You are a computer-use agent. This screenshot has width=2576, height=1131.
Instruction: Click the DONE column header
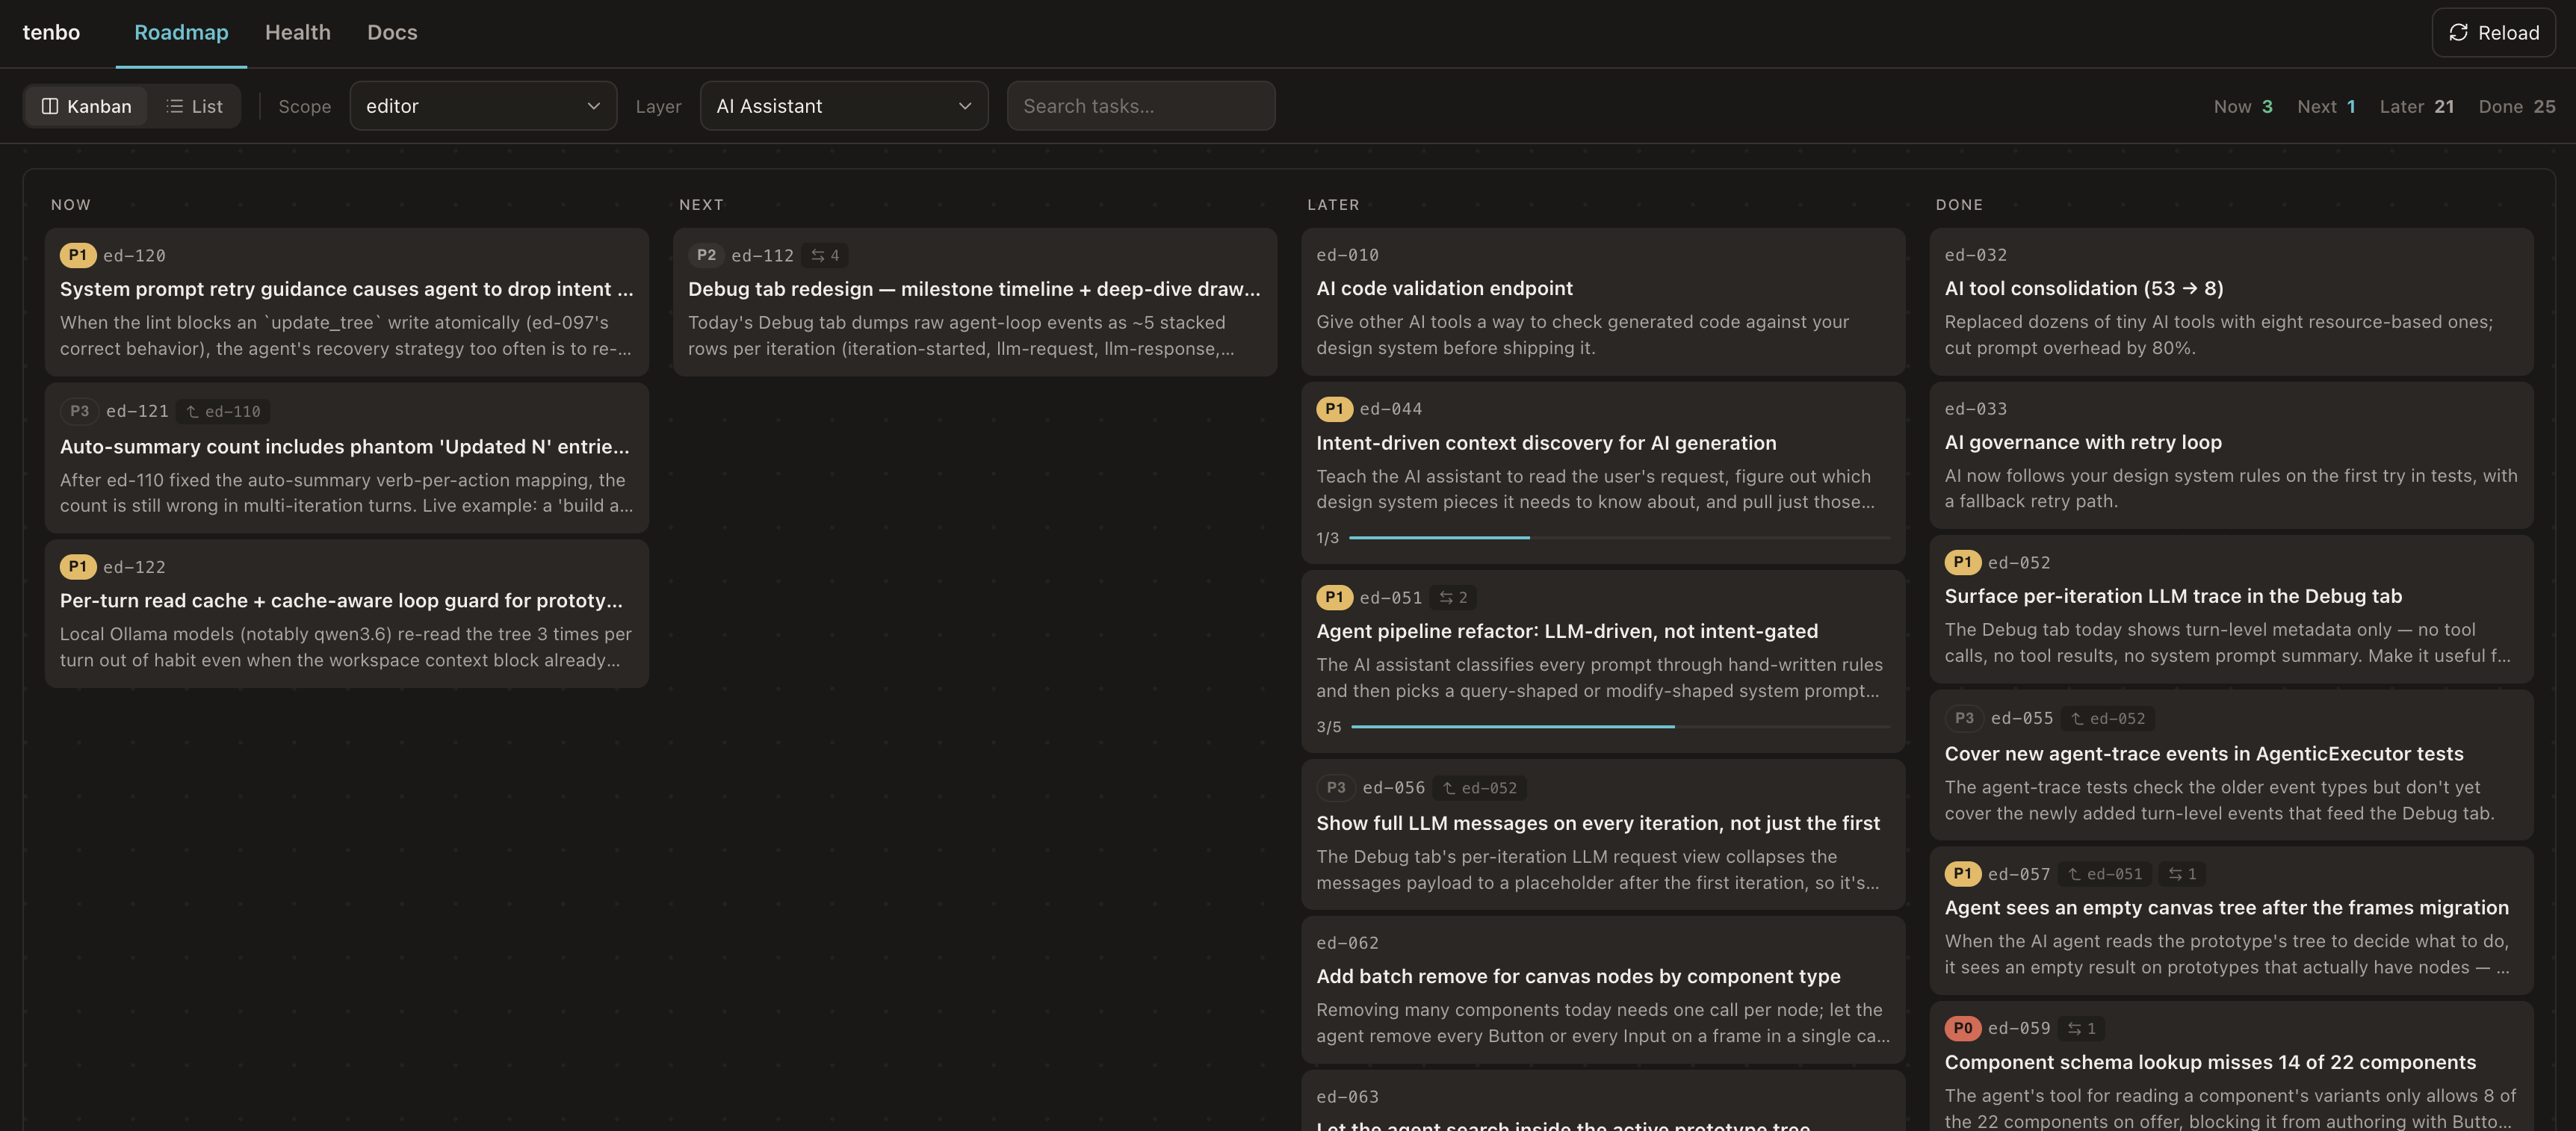coord(1959,204)
